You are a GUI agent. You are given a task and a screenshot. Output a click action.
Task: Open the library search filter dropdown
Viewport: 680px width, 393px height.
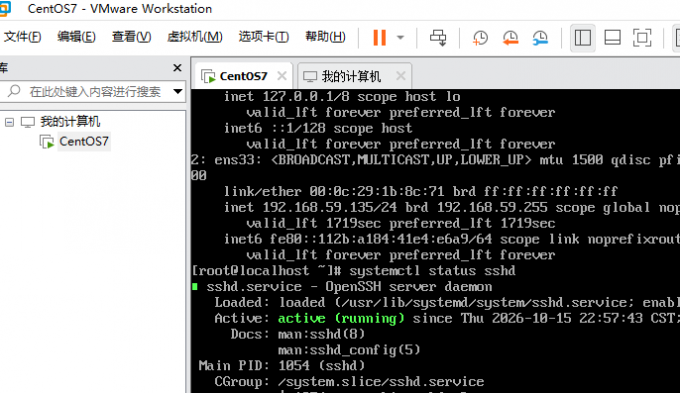(x=177, y=92)
